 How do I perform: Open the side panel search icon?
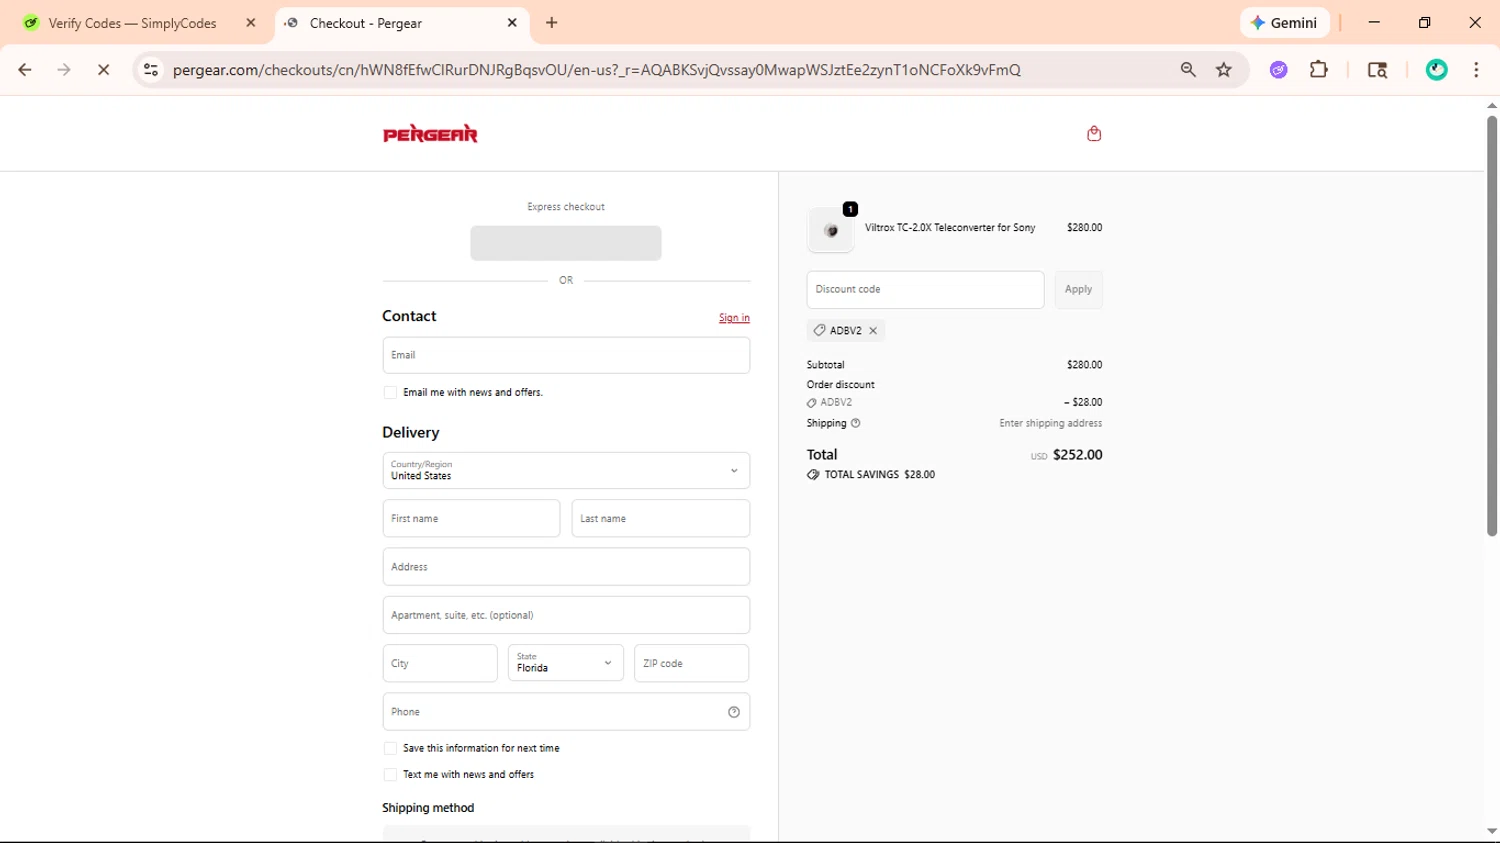point(1377,70)
